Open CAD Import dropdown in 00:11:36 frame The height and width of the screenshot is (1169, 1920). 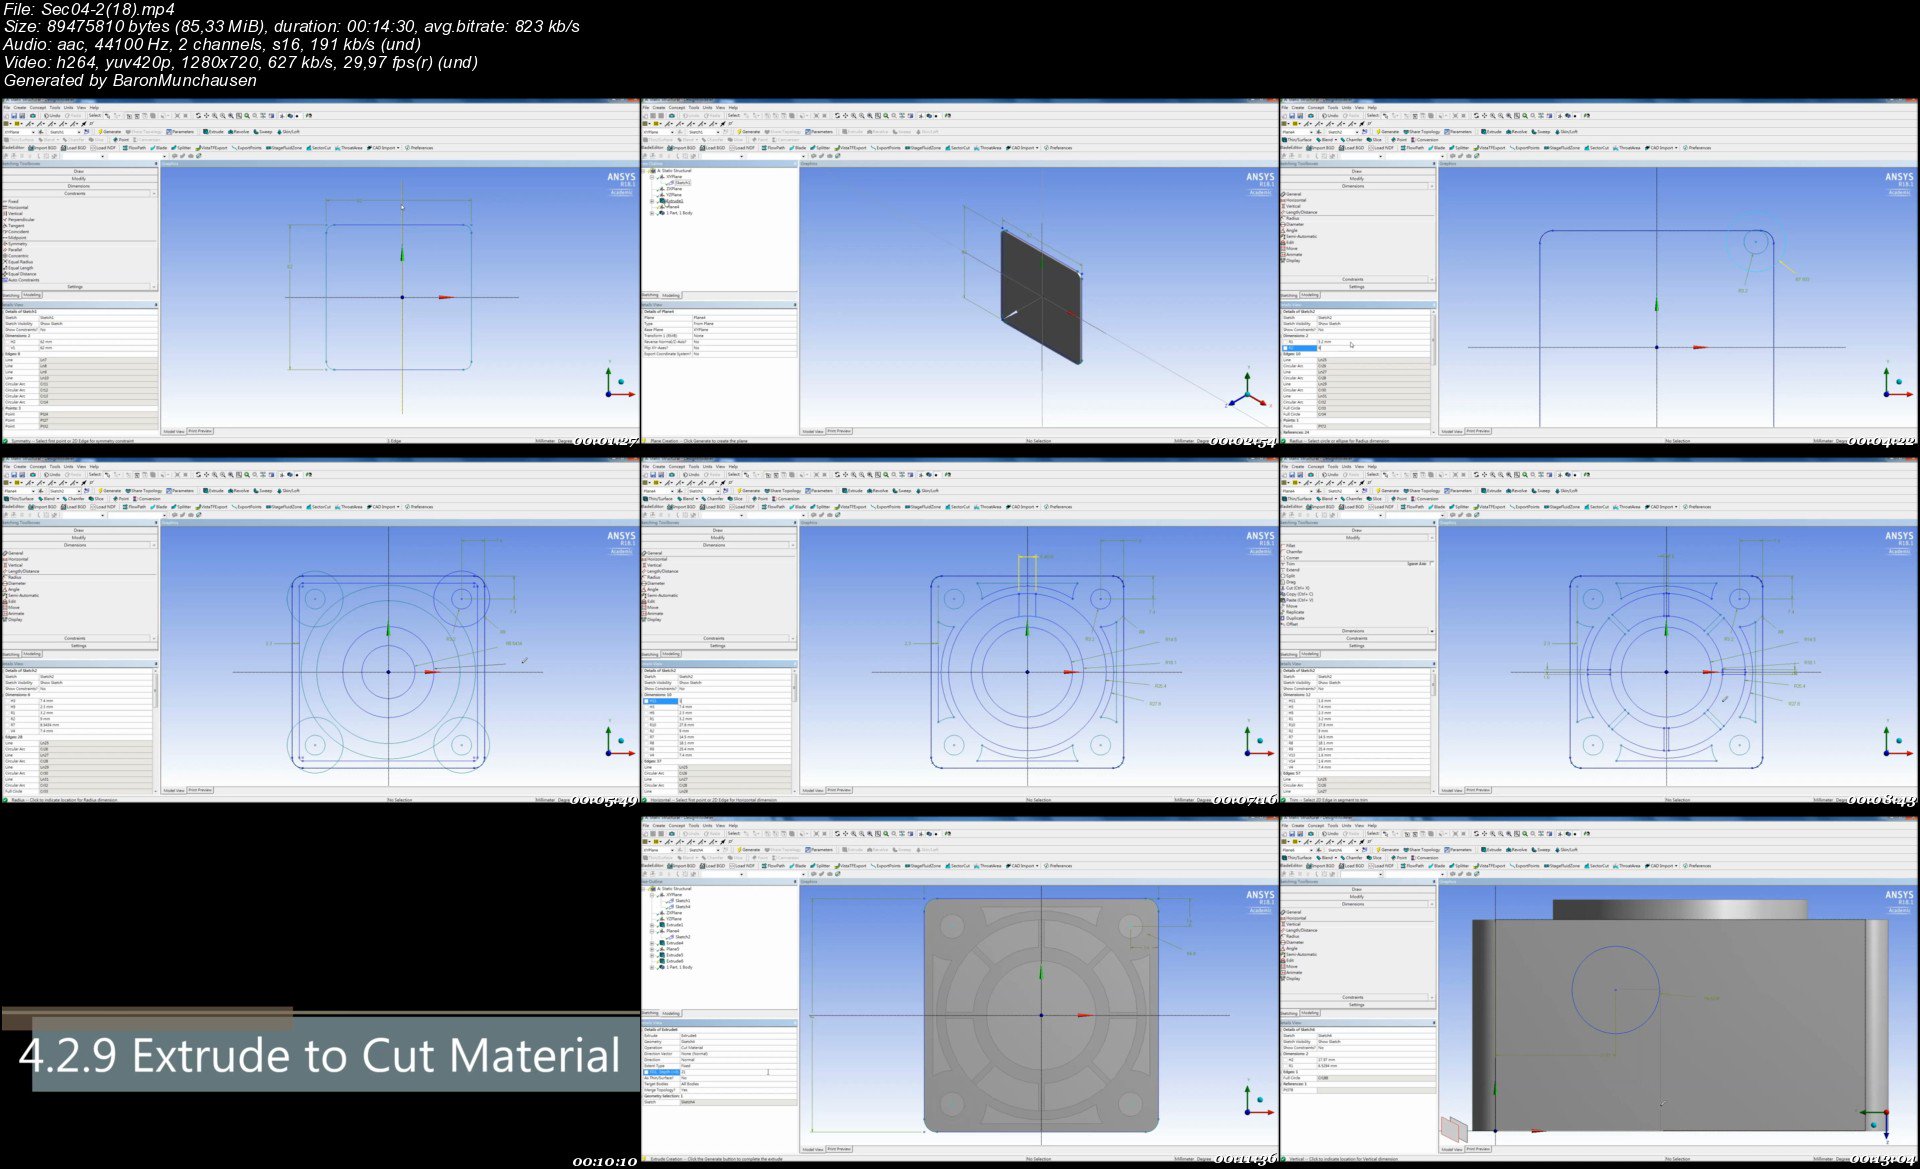coord(1024,865)
